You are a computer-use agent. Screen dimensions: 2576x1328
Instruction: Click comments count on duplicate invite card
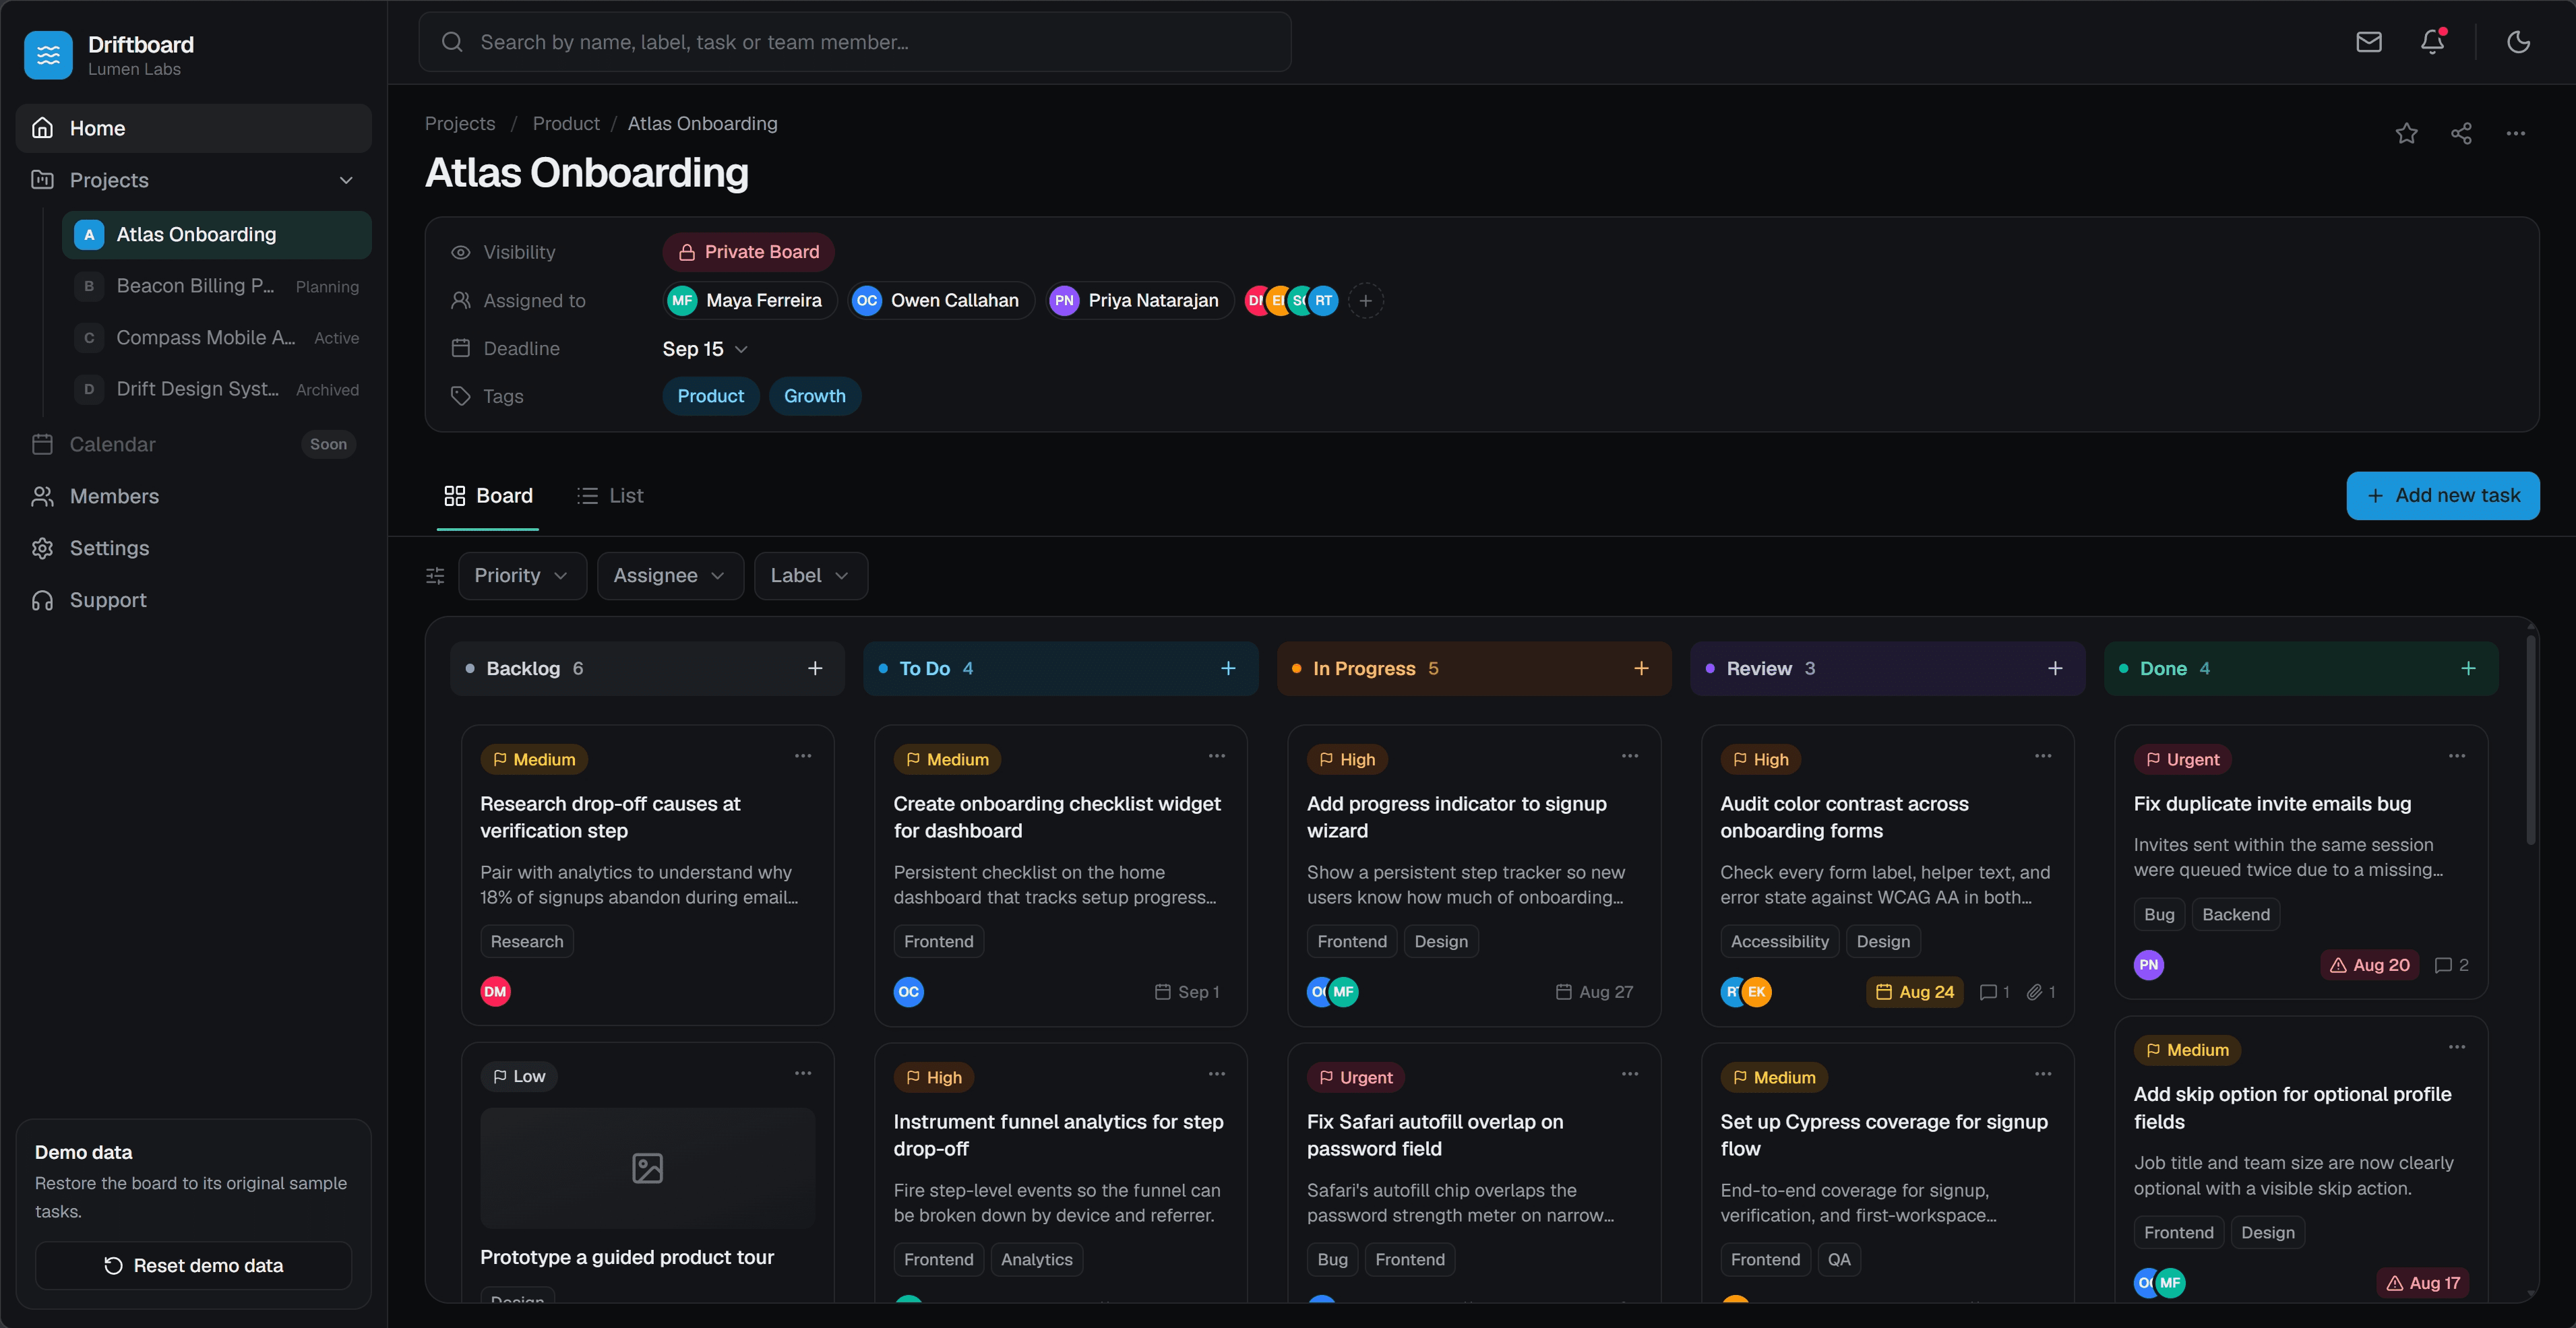point(2451,965)
